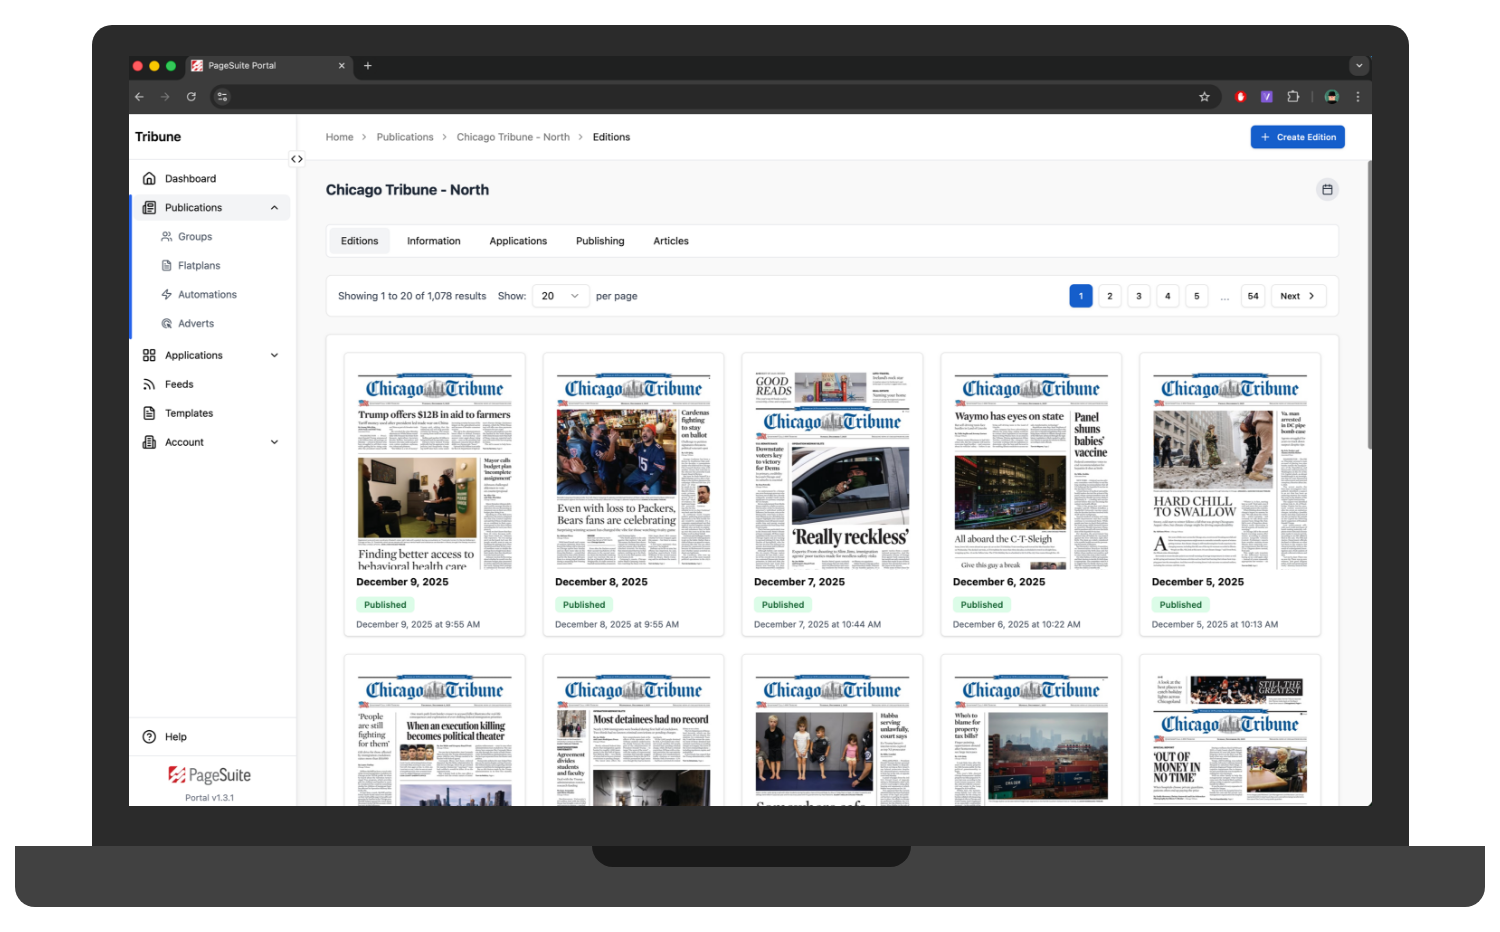Open the Feeds page

(x=179, y=385)
